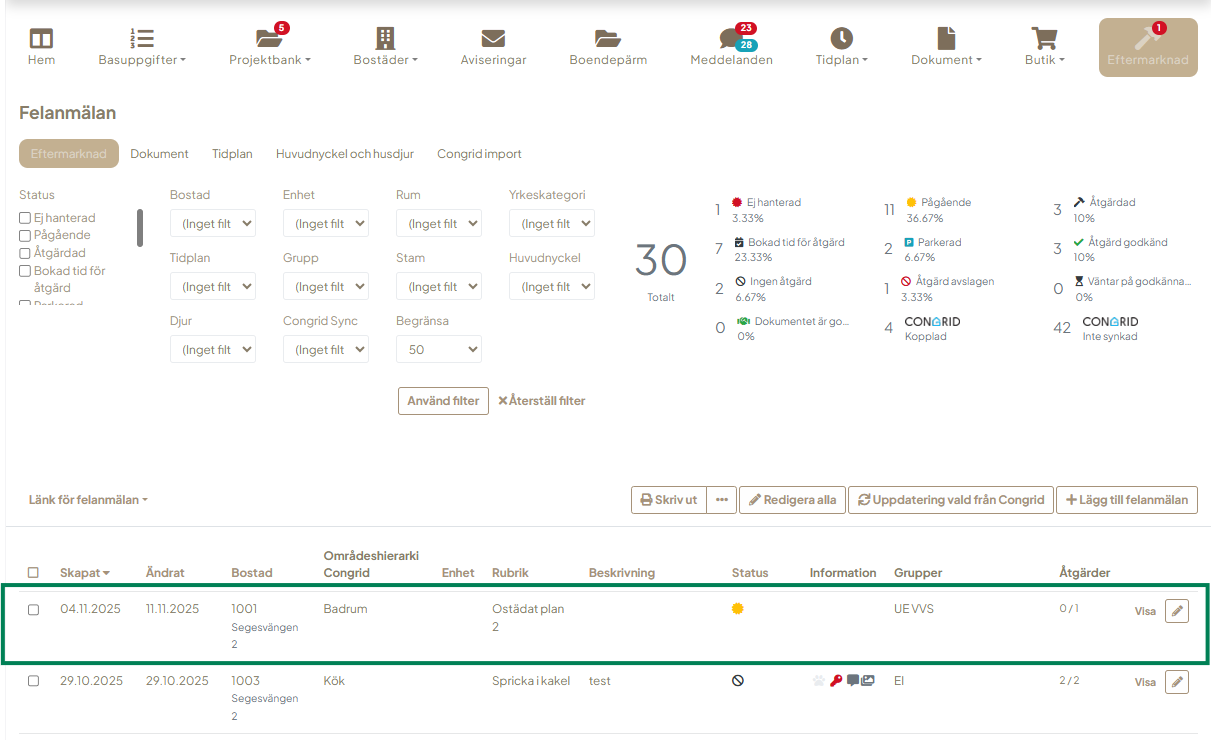Viewport: 1211px width, 740px height.
Task: Check the Pågående status checkbox
Action: point(25,235)
